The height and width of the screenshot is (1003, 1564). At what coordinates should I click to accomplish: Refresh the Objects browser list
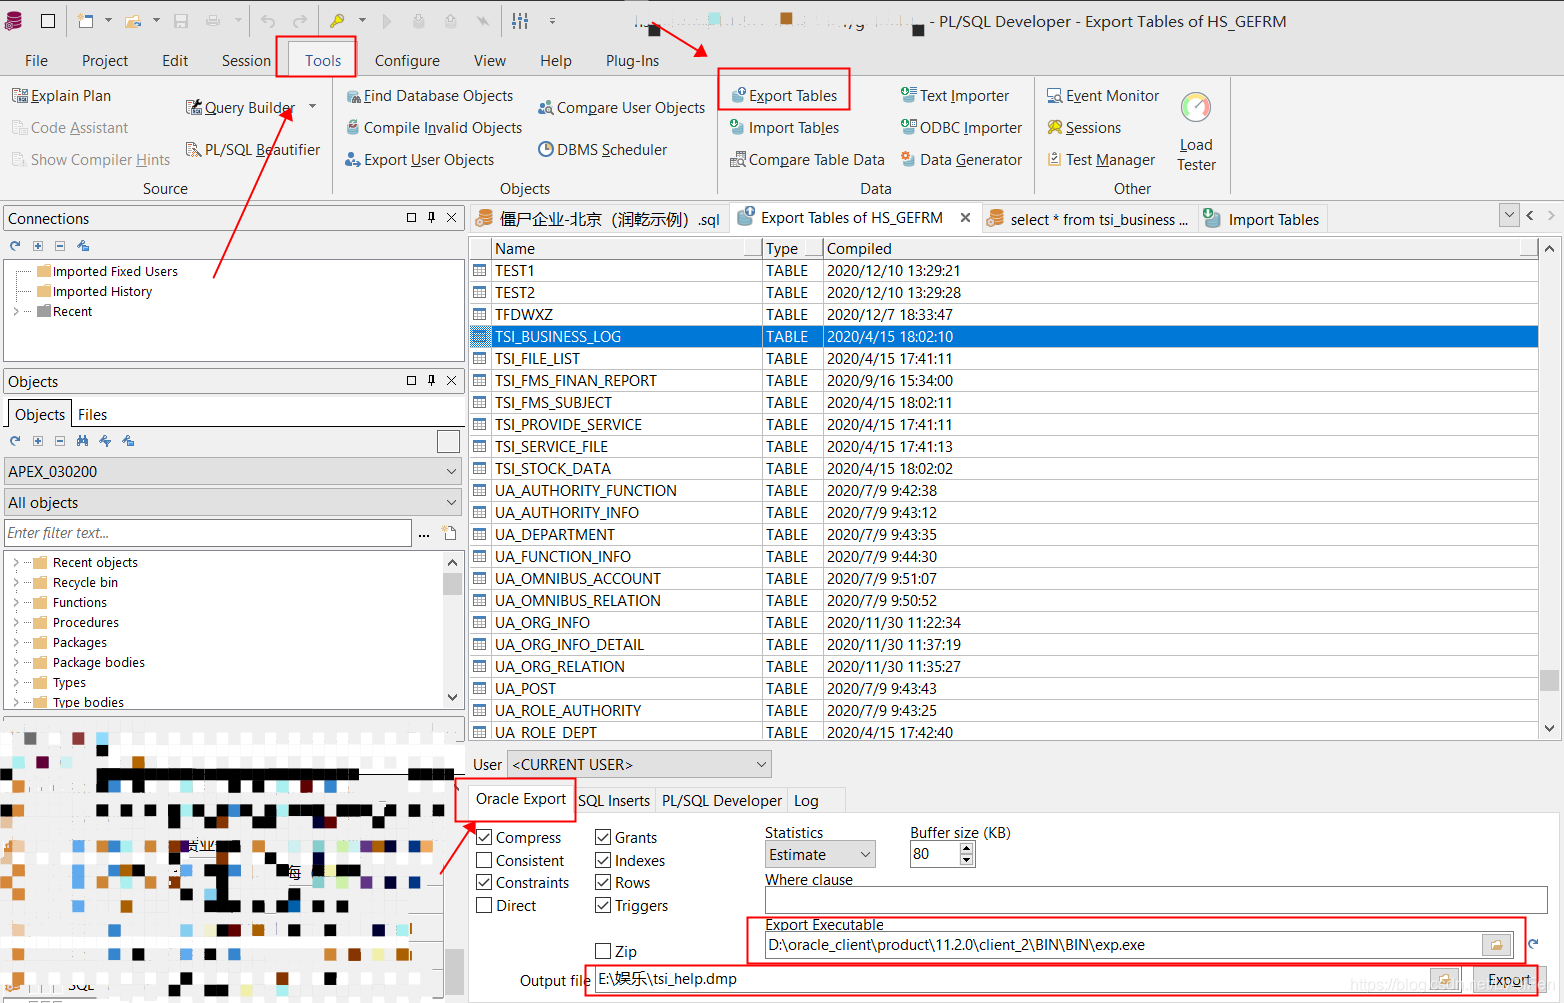(15, 441)
